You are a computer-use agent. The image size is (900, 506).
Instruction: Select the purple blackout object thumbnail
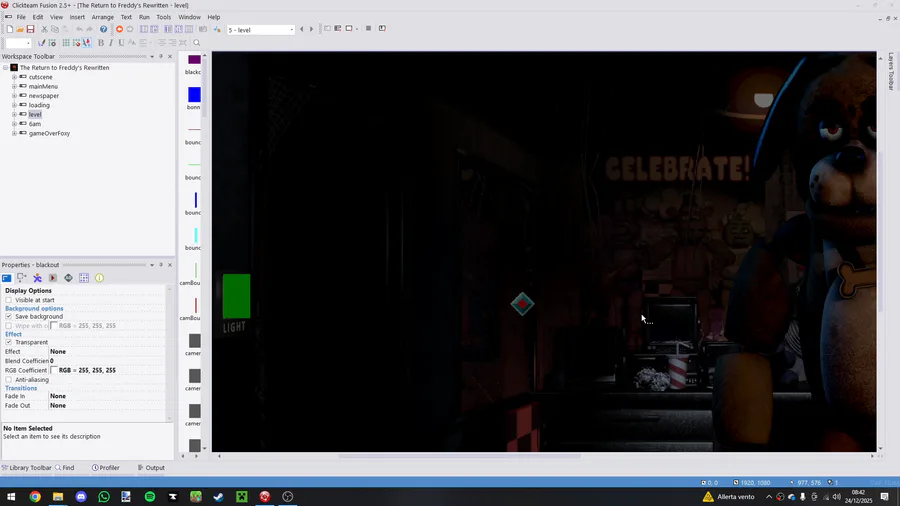(194, 60)
